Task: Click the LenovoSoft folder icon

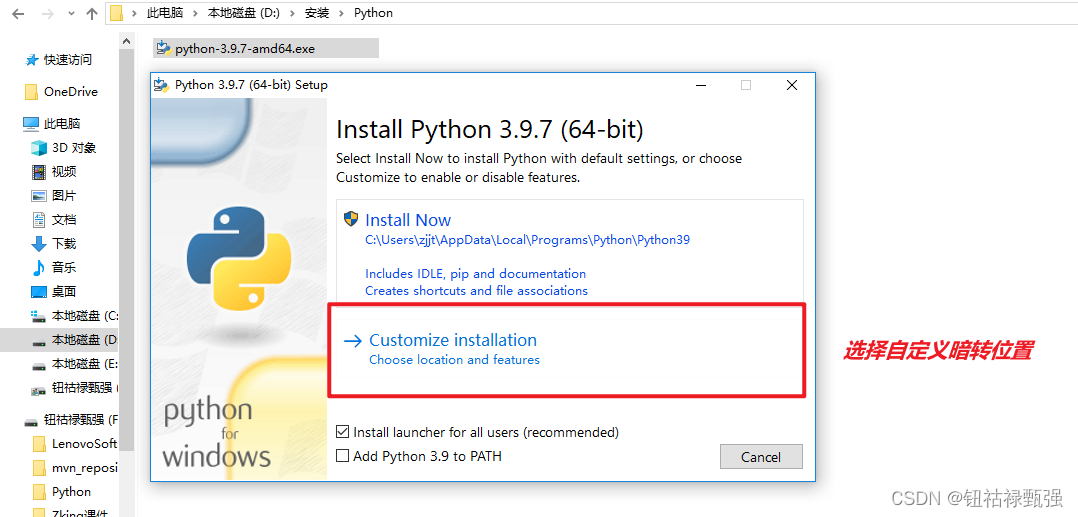Action: tap(39, 443)
